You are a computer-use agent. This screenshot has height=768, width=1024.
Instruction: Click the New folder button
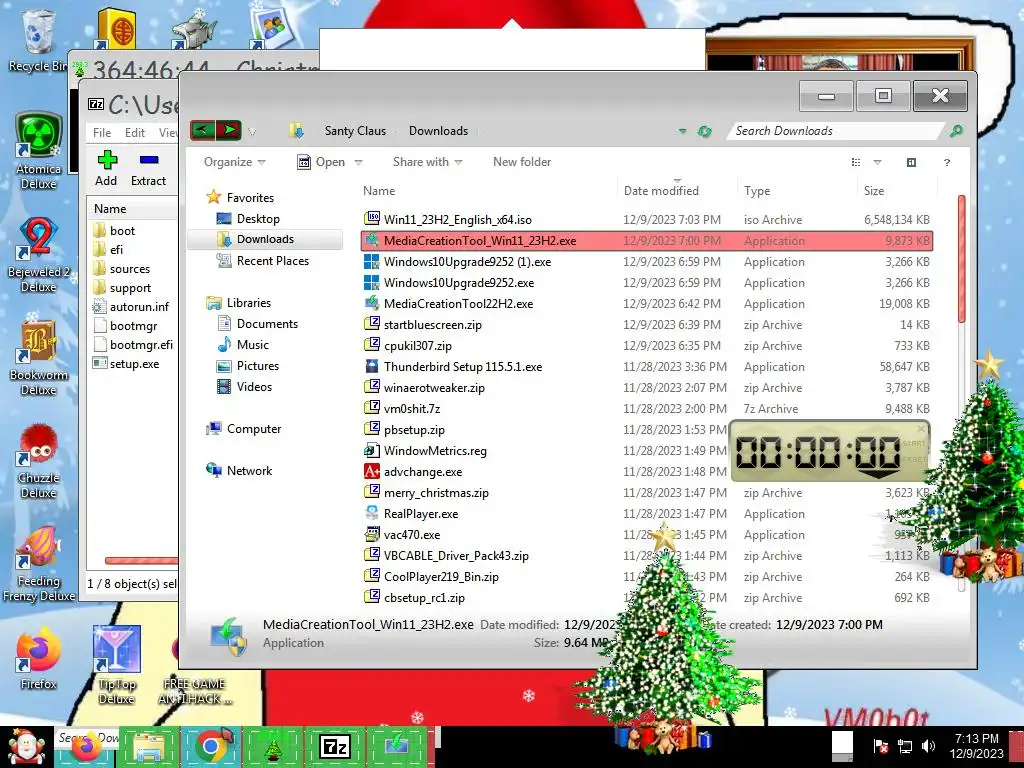pos(522,162)
